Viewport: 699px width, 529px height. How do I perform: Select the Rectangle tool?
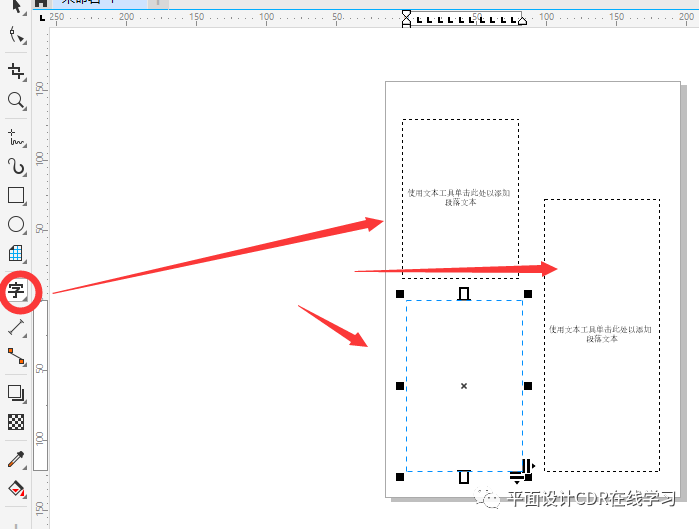pyautogui.click(x=16, y=195)
